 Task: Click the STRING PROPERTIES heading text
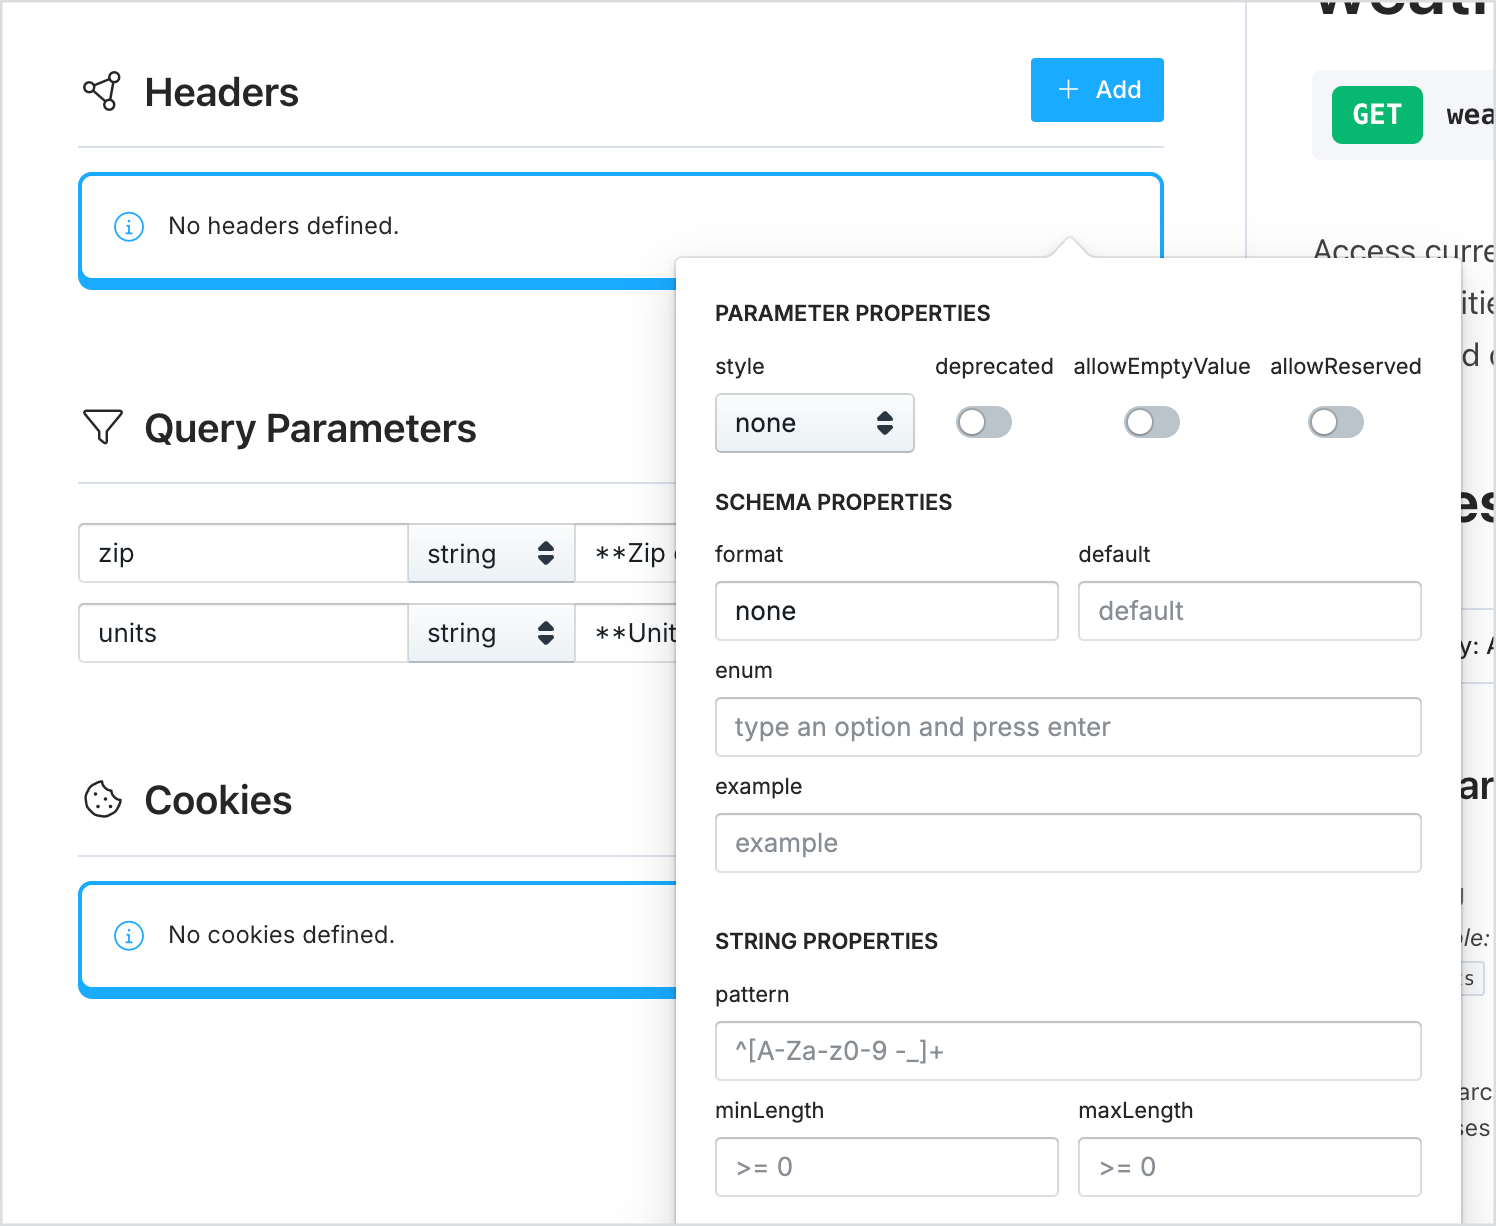[x=826, y=941]
